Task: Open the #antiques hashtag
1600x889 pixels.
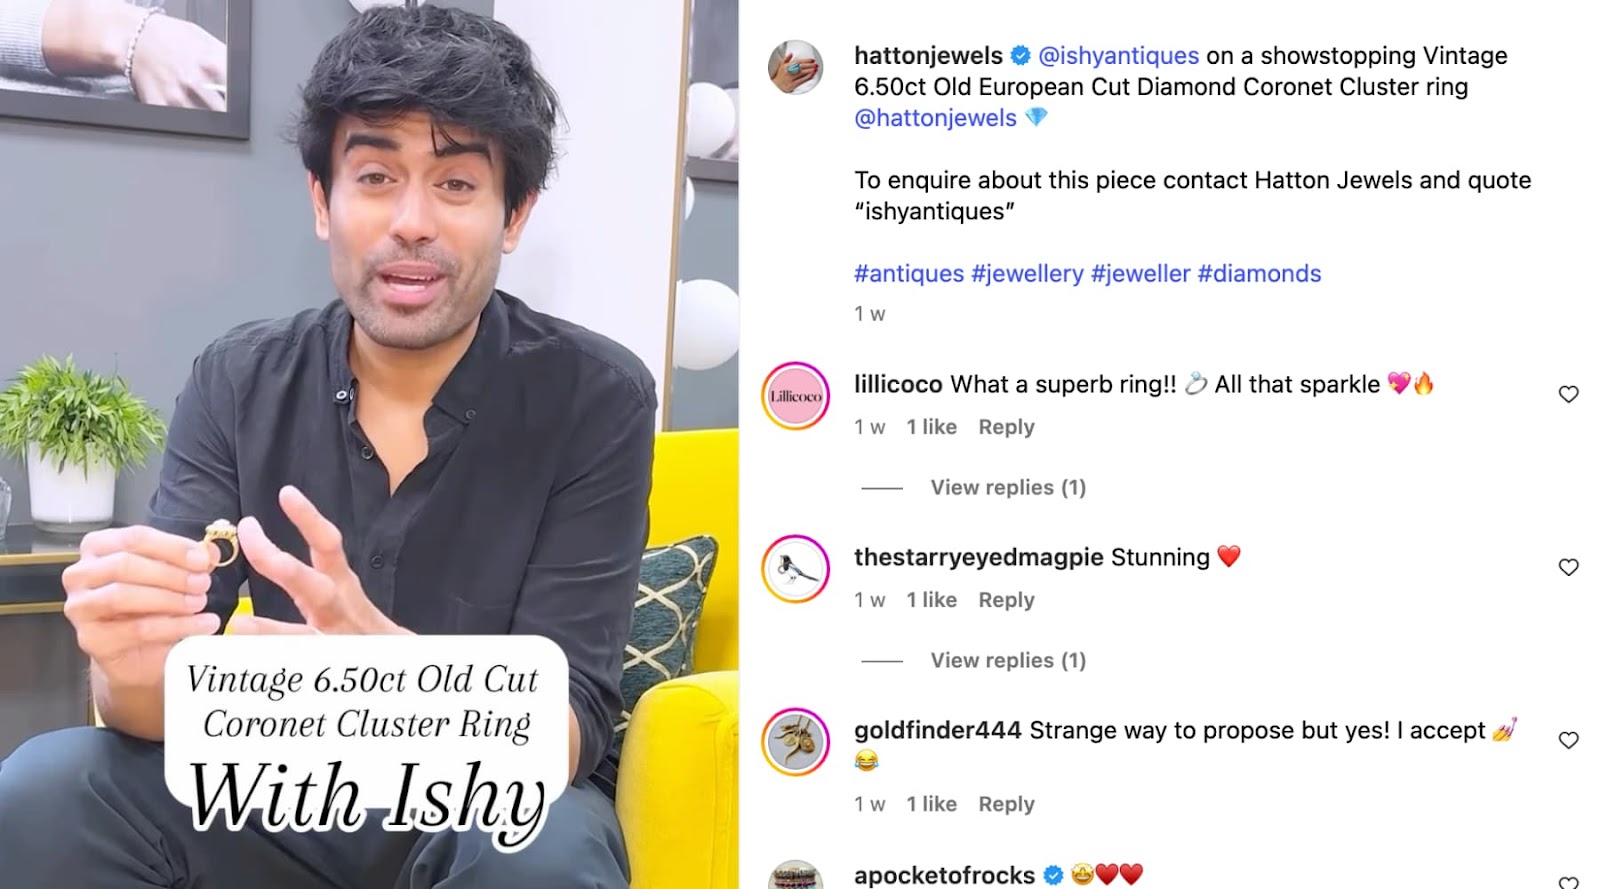Action: (909, 273)
